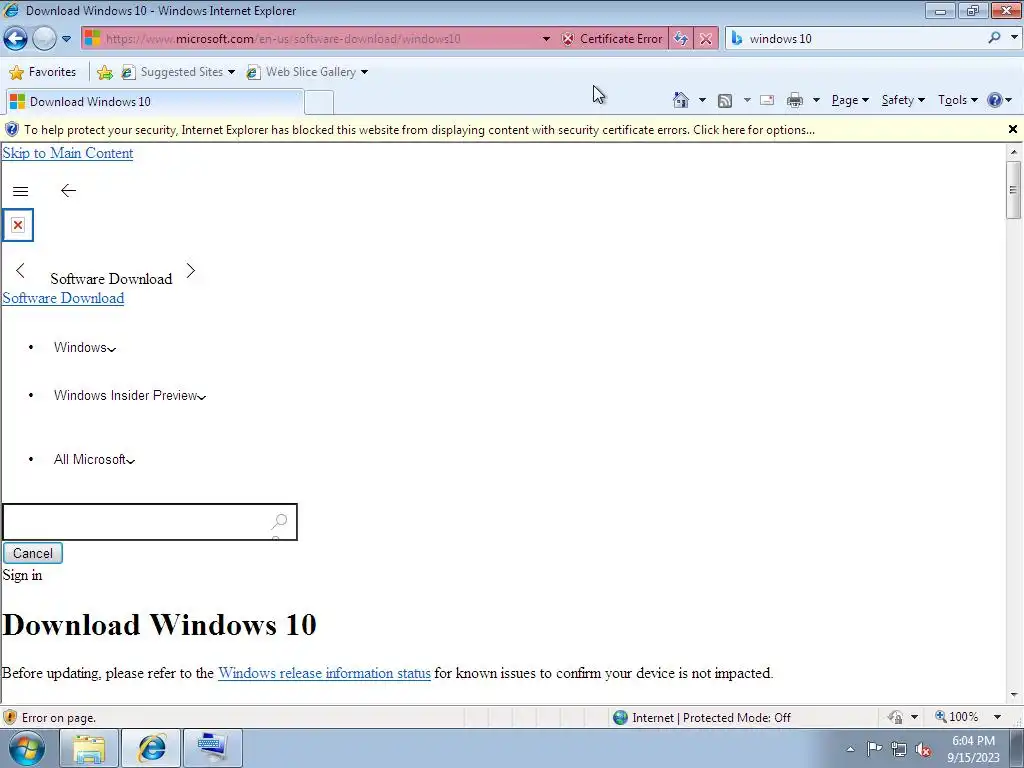Click the network tray icon
The width and height of the screenshot is (1024, 768).
point(899,750)
